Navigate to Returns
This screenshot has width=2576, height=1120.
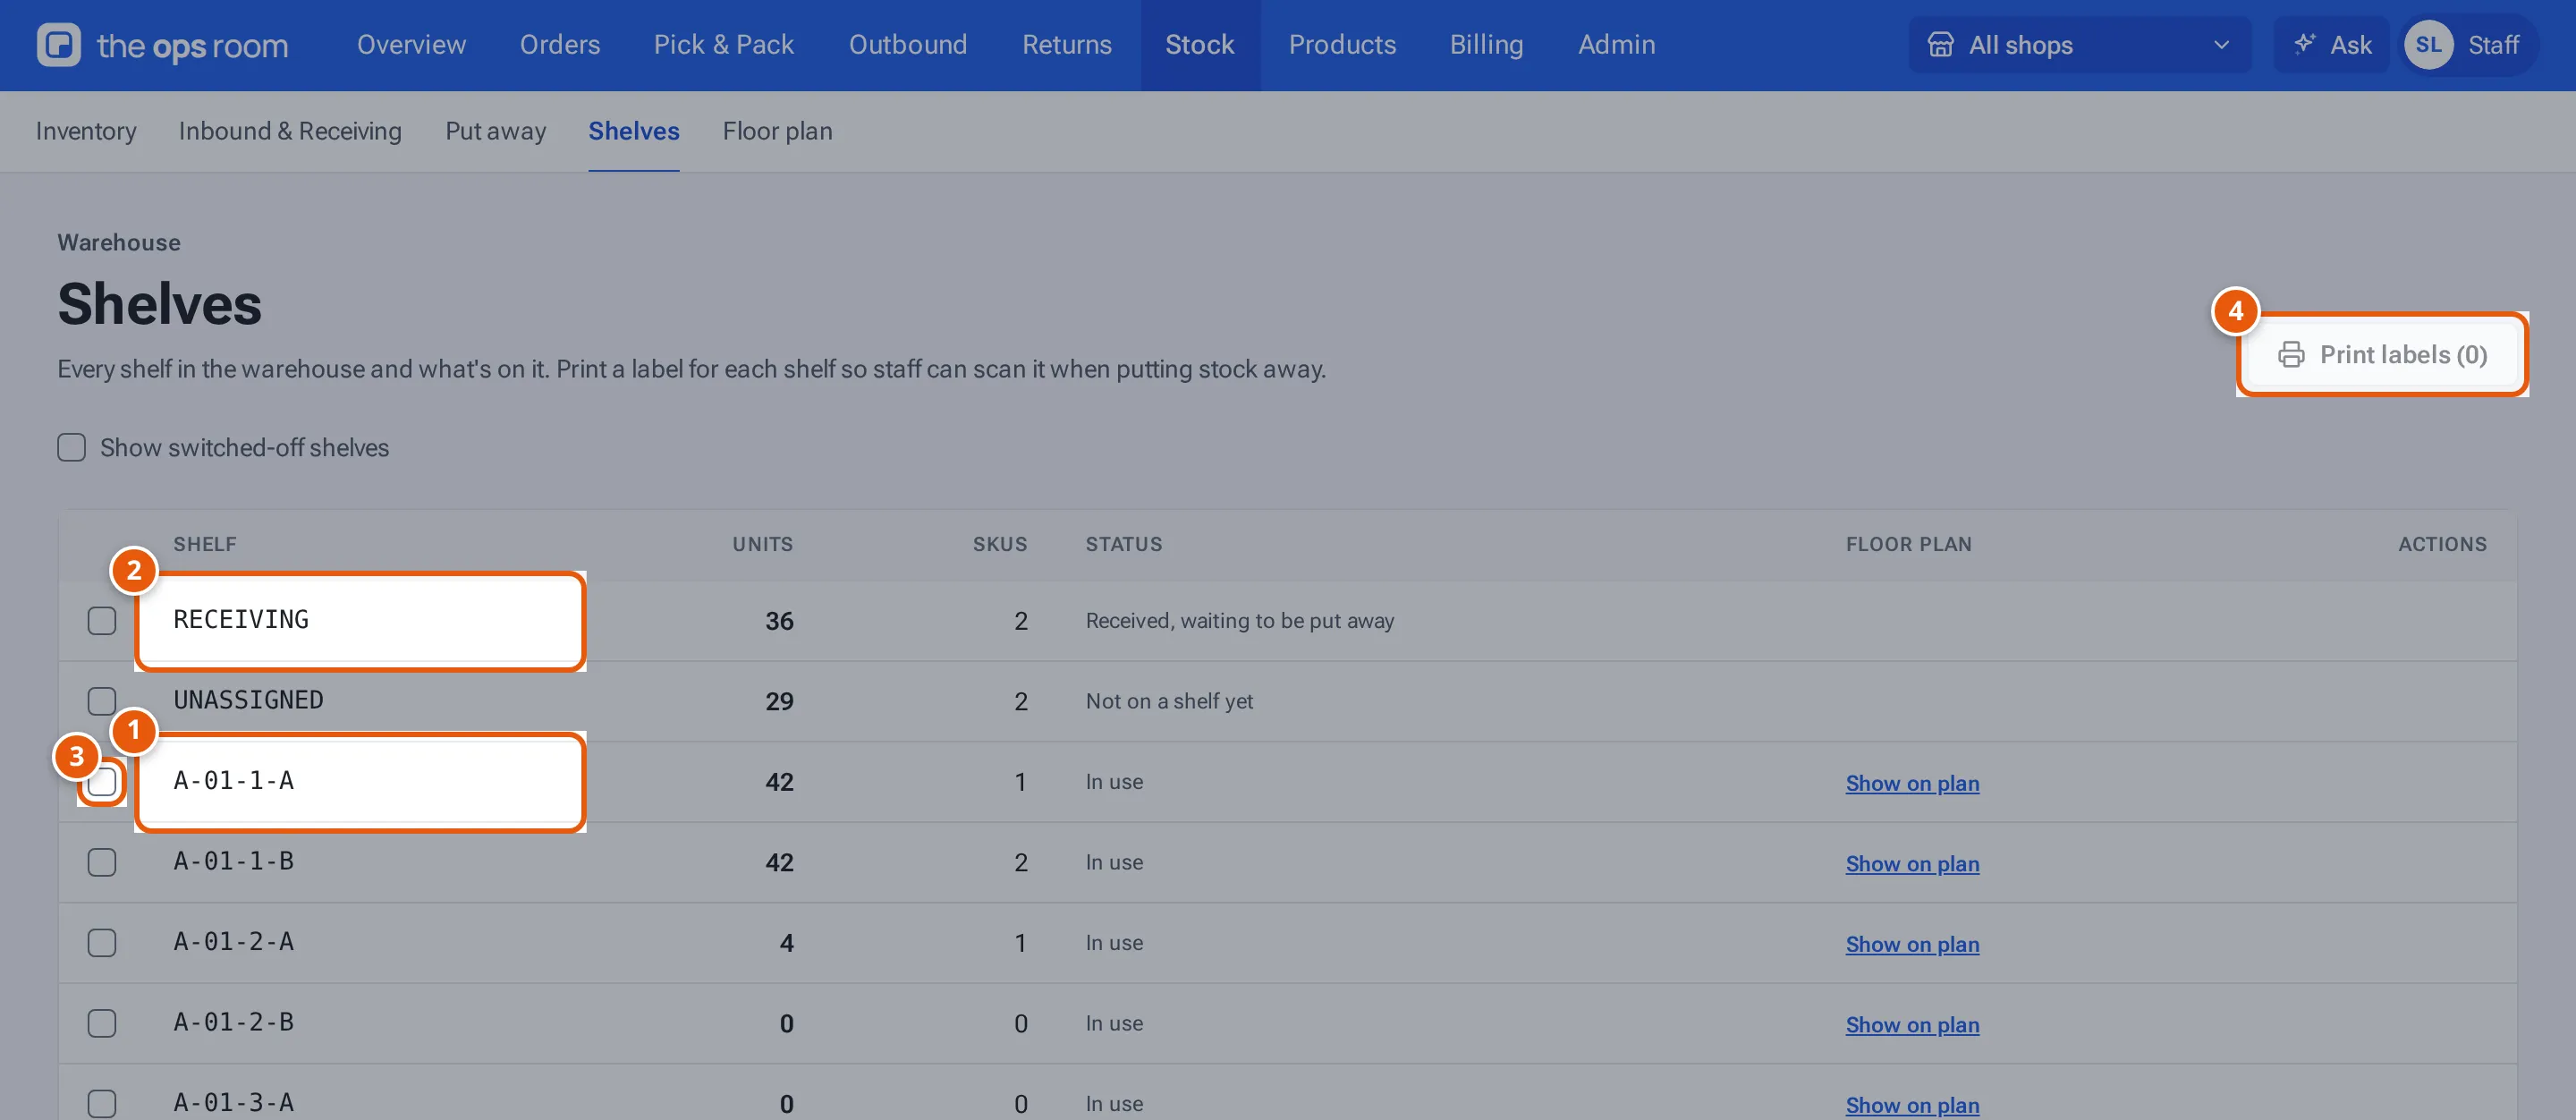click(x=1067, y=45)
